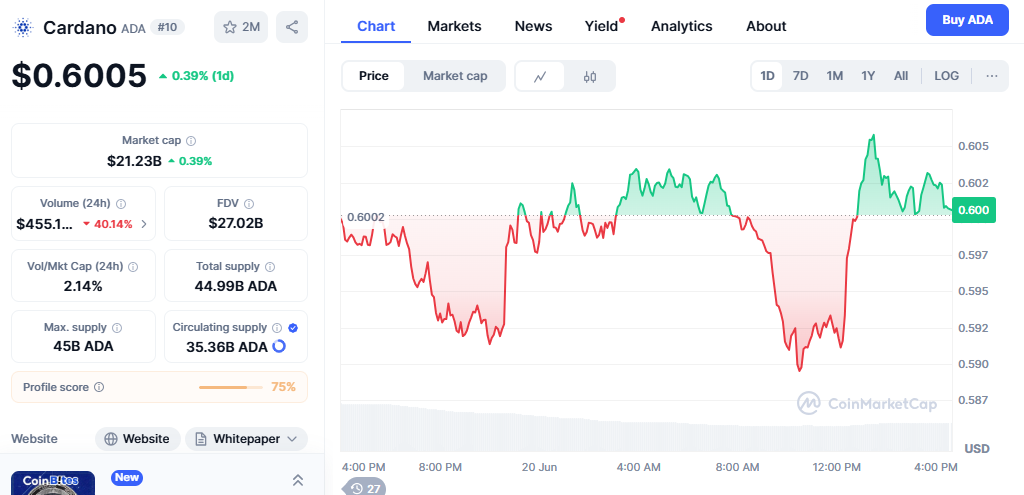Select the 1M time range
This screenshot has width=1024, height=495.
coord(835,76)
